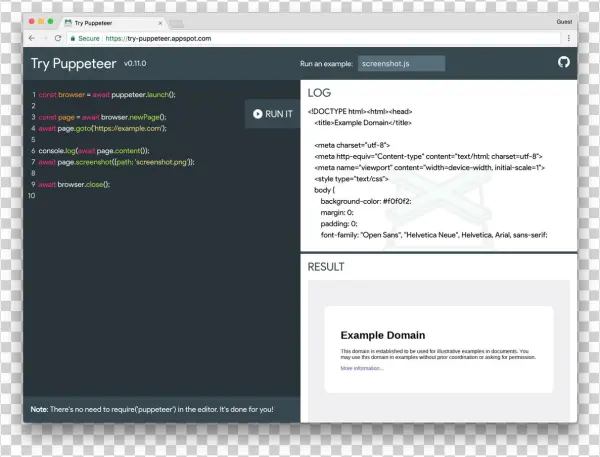Click the browser back arrow
The height and width of the screenshot is (457, 600).
click(x=32, y=38)
